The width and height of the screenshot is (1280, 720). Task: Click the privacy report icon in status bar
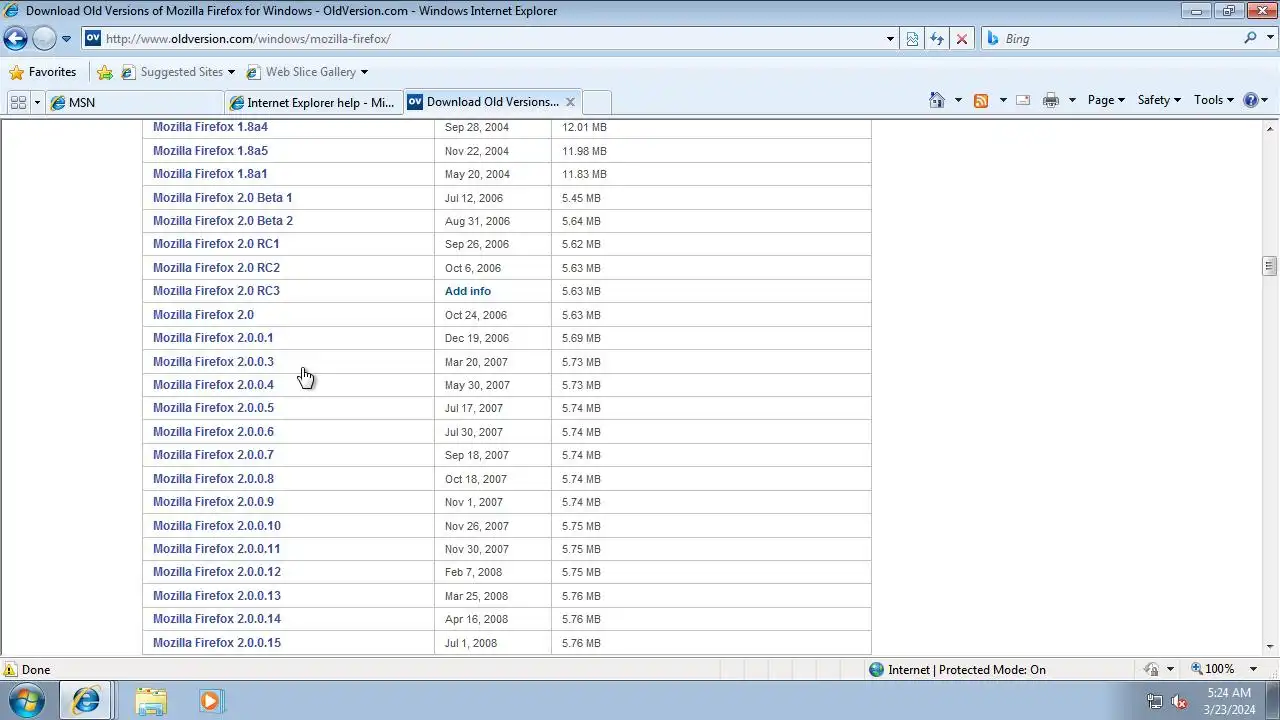pos(1152,670)
